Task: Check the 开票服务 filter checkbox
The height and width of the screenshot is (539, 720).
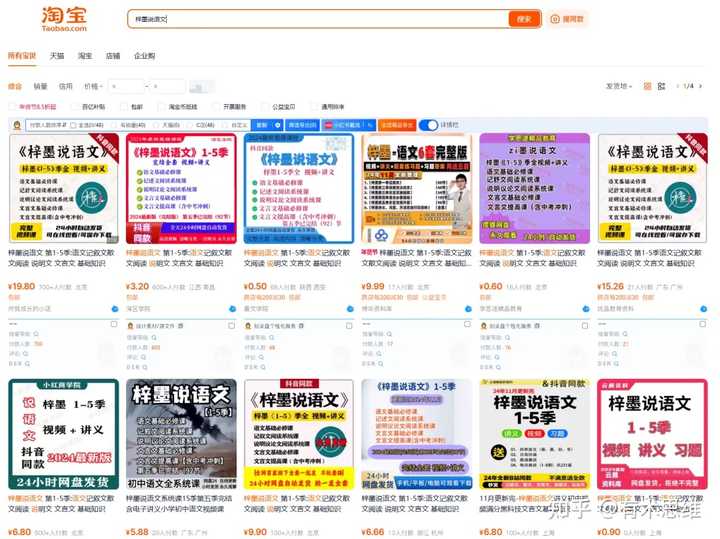Action: [x=215, y=107]
